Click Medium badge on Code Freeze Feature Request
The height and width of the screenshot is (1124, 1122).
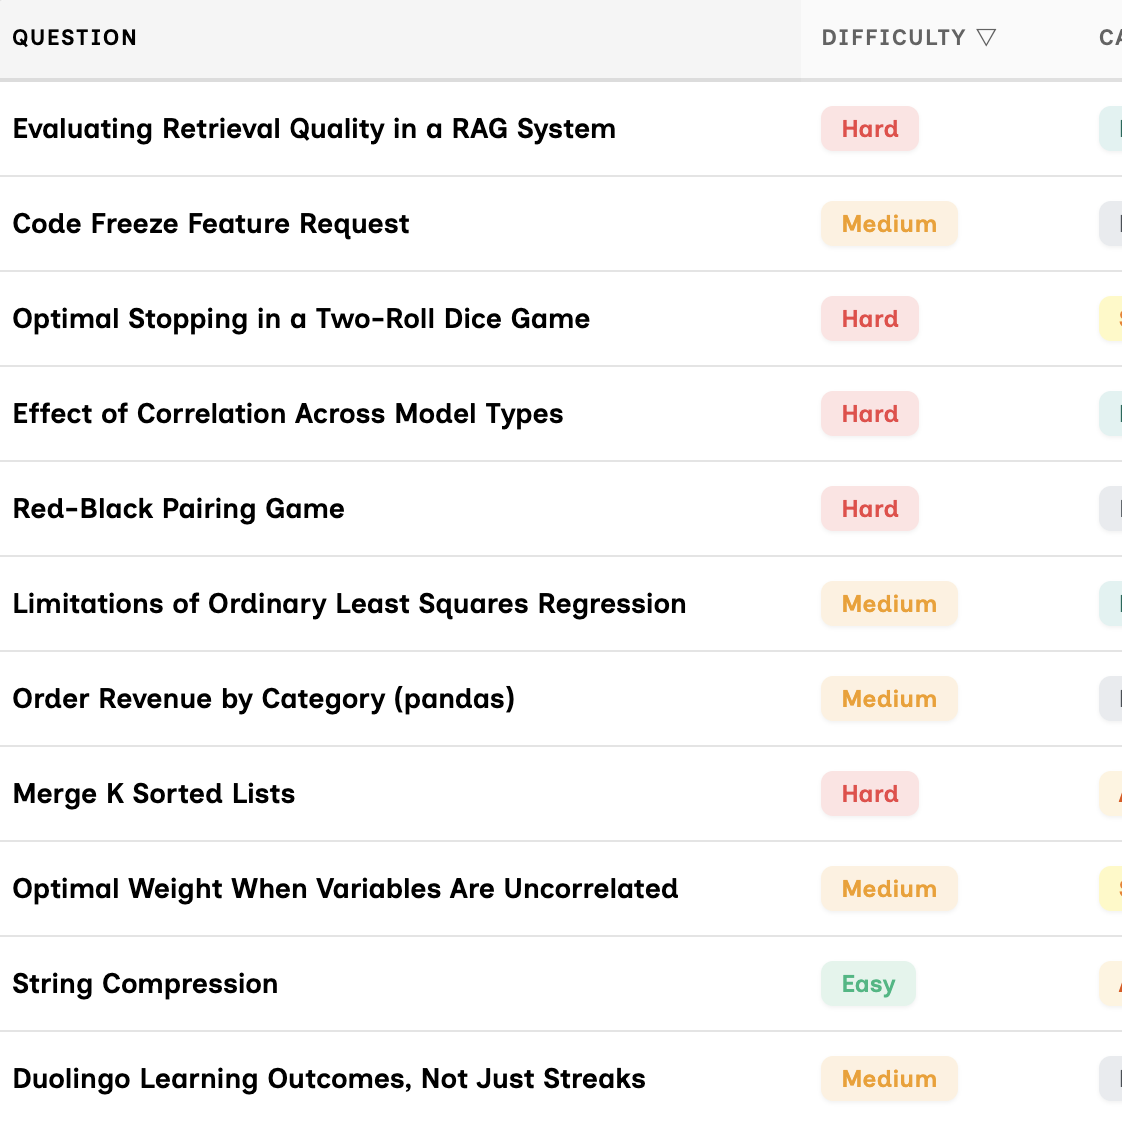point(889,224)
